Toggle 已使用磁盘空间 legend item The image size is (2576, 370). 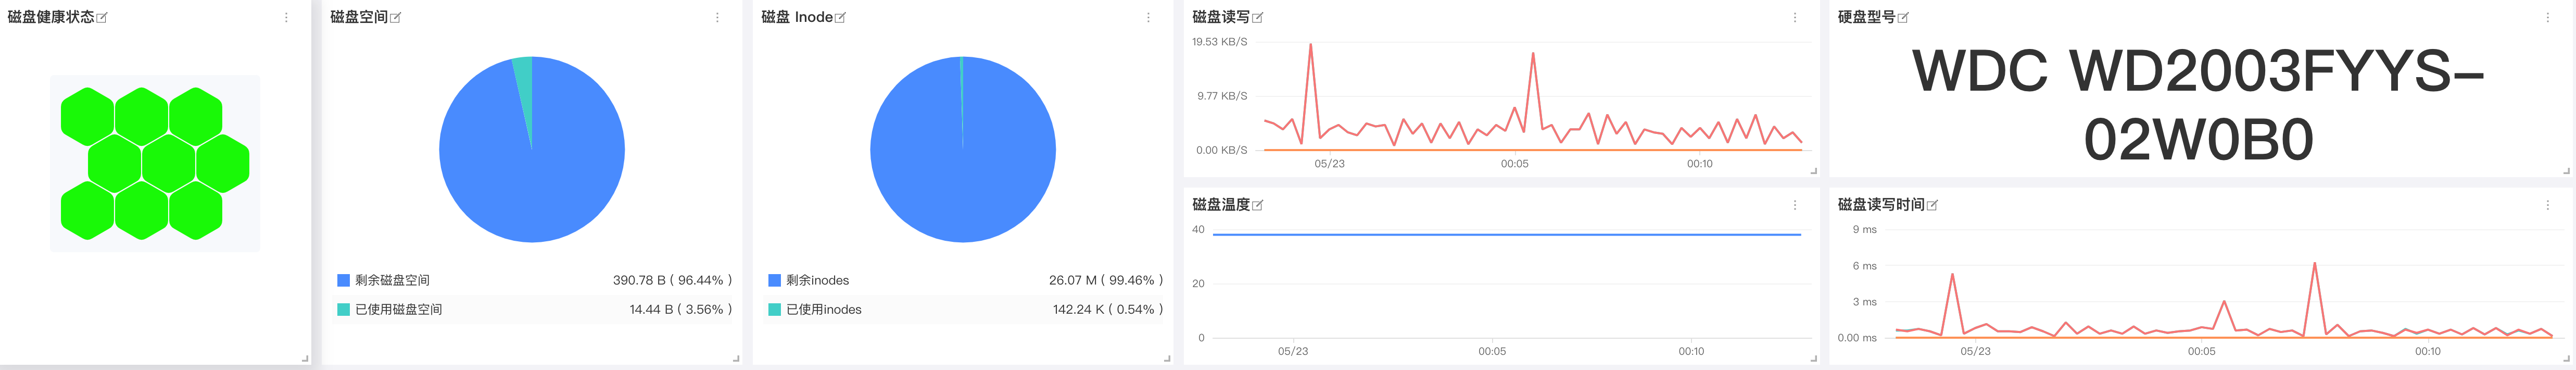click(535, 309)
